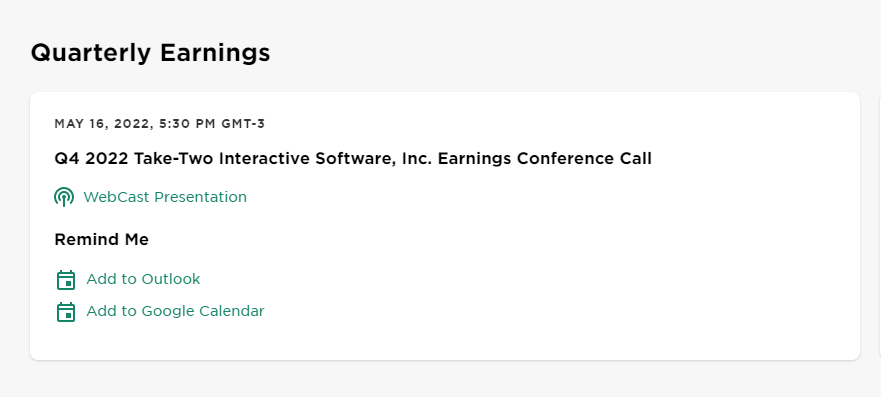881x397 pixels.
Task: Select the Add to Outlook link
Action: [143, 279]
